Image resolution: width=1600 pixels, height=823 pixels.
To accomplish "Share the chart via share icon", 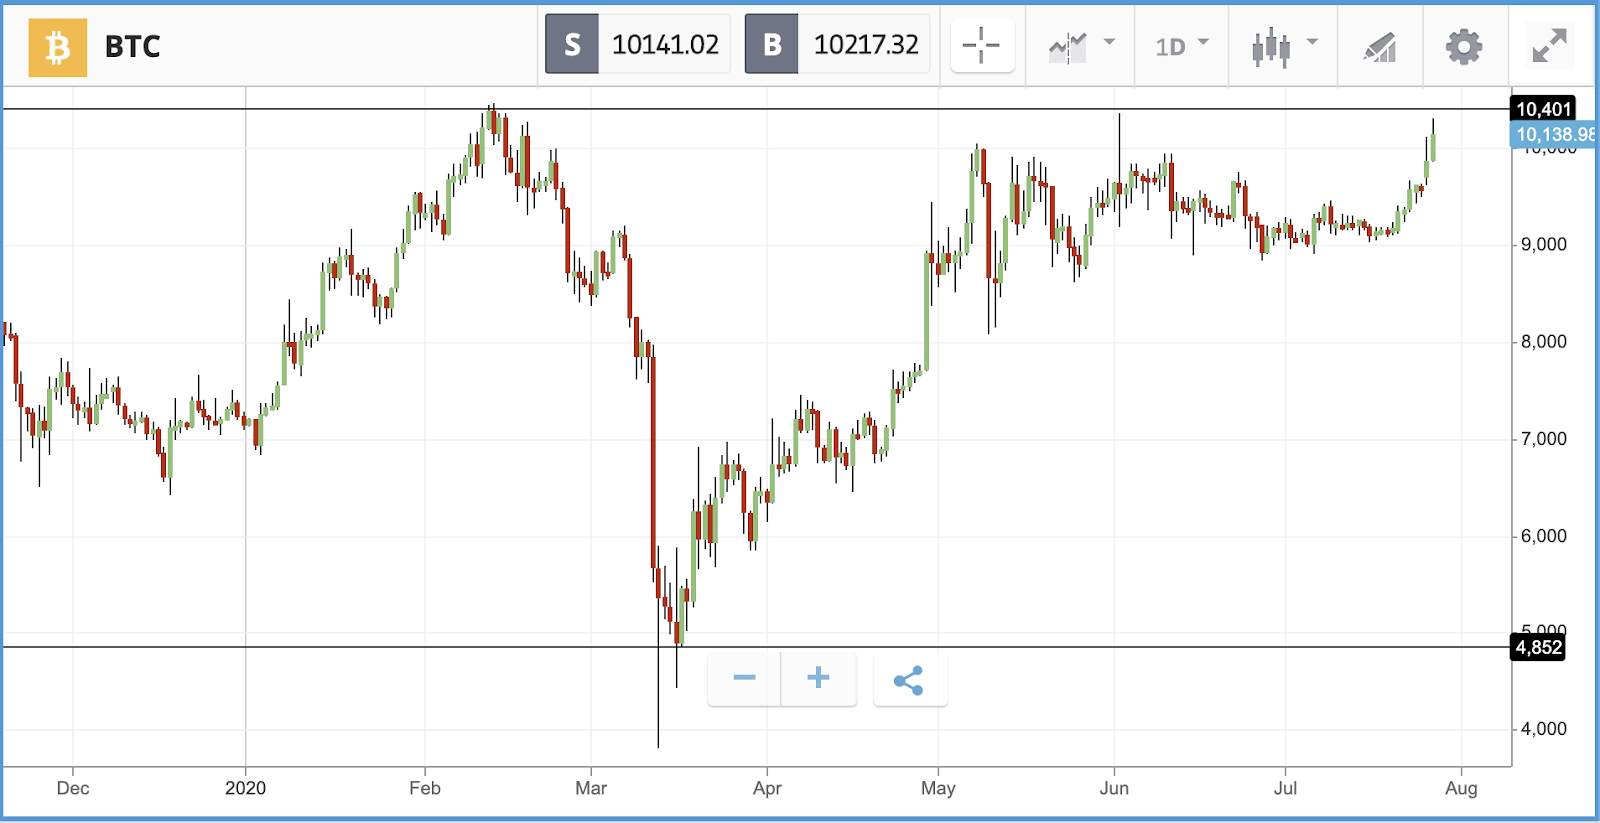I will [x=909, y=681].
